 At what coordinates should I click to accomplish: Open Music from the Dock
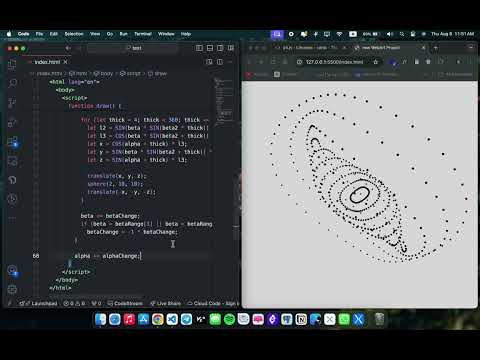(x=129, y=319)
